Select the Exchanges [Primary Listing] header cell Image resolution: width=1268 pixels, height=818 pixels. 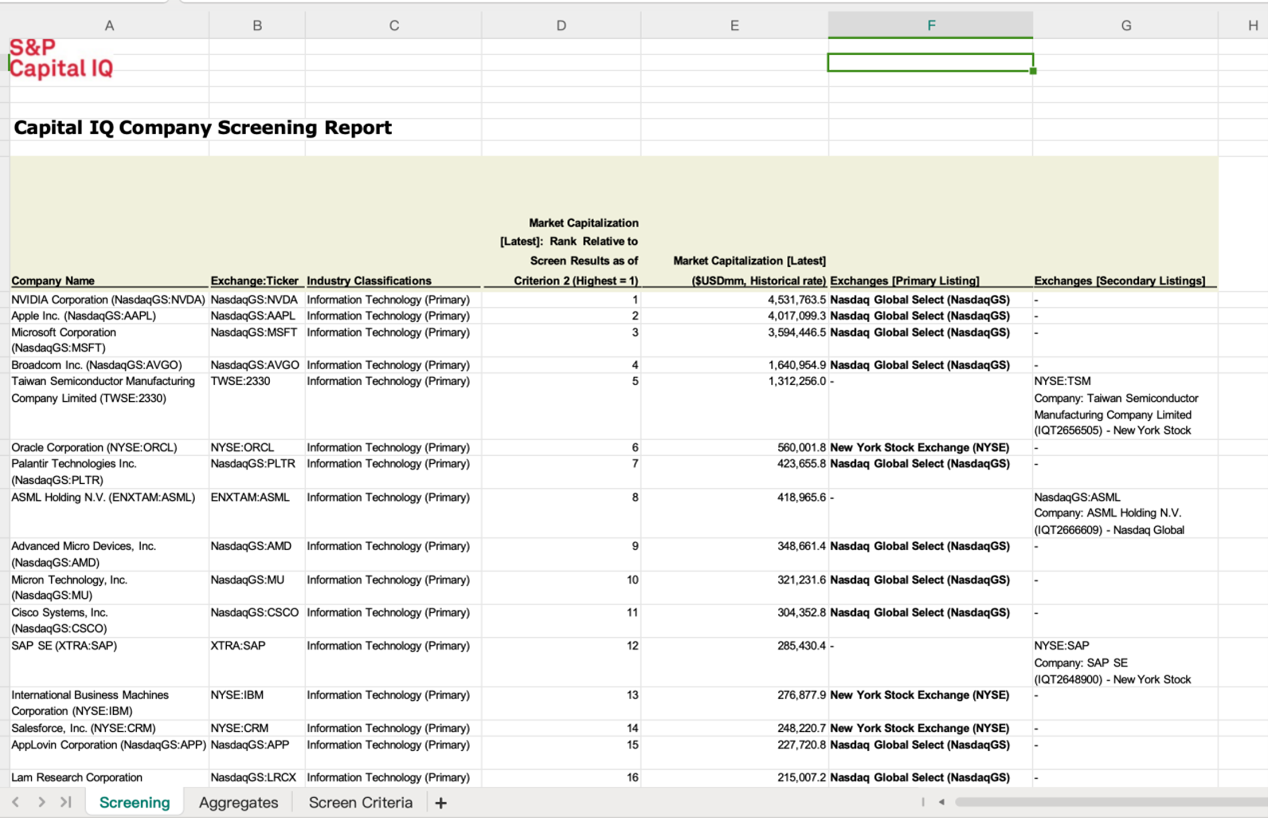click(x=904, y=281)
